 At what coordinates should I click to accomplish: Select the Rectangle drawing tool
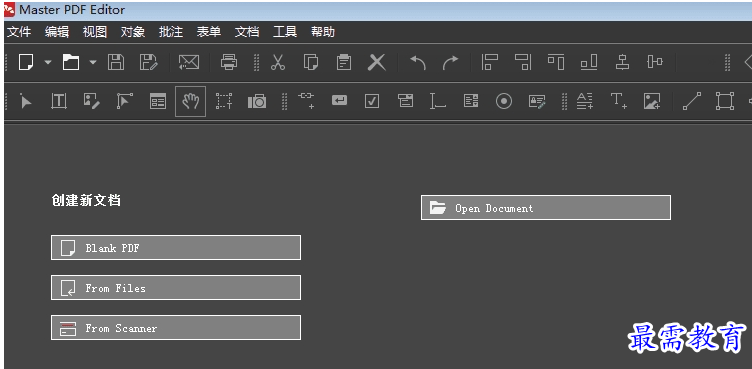point(725,101)
